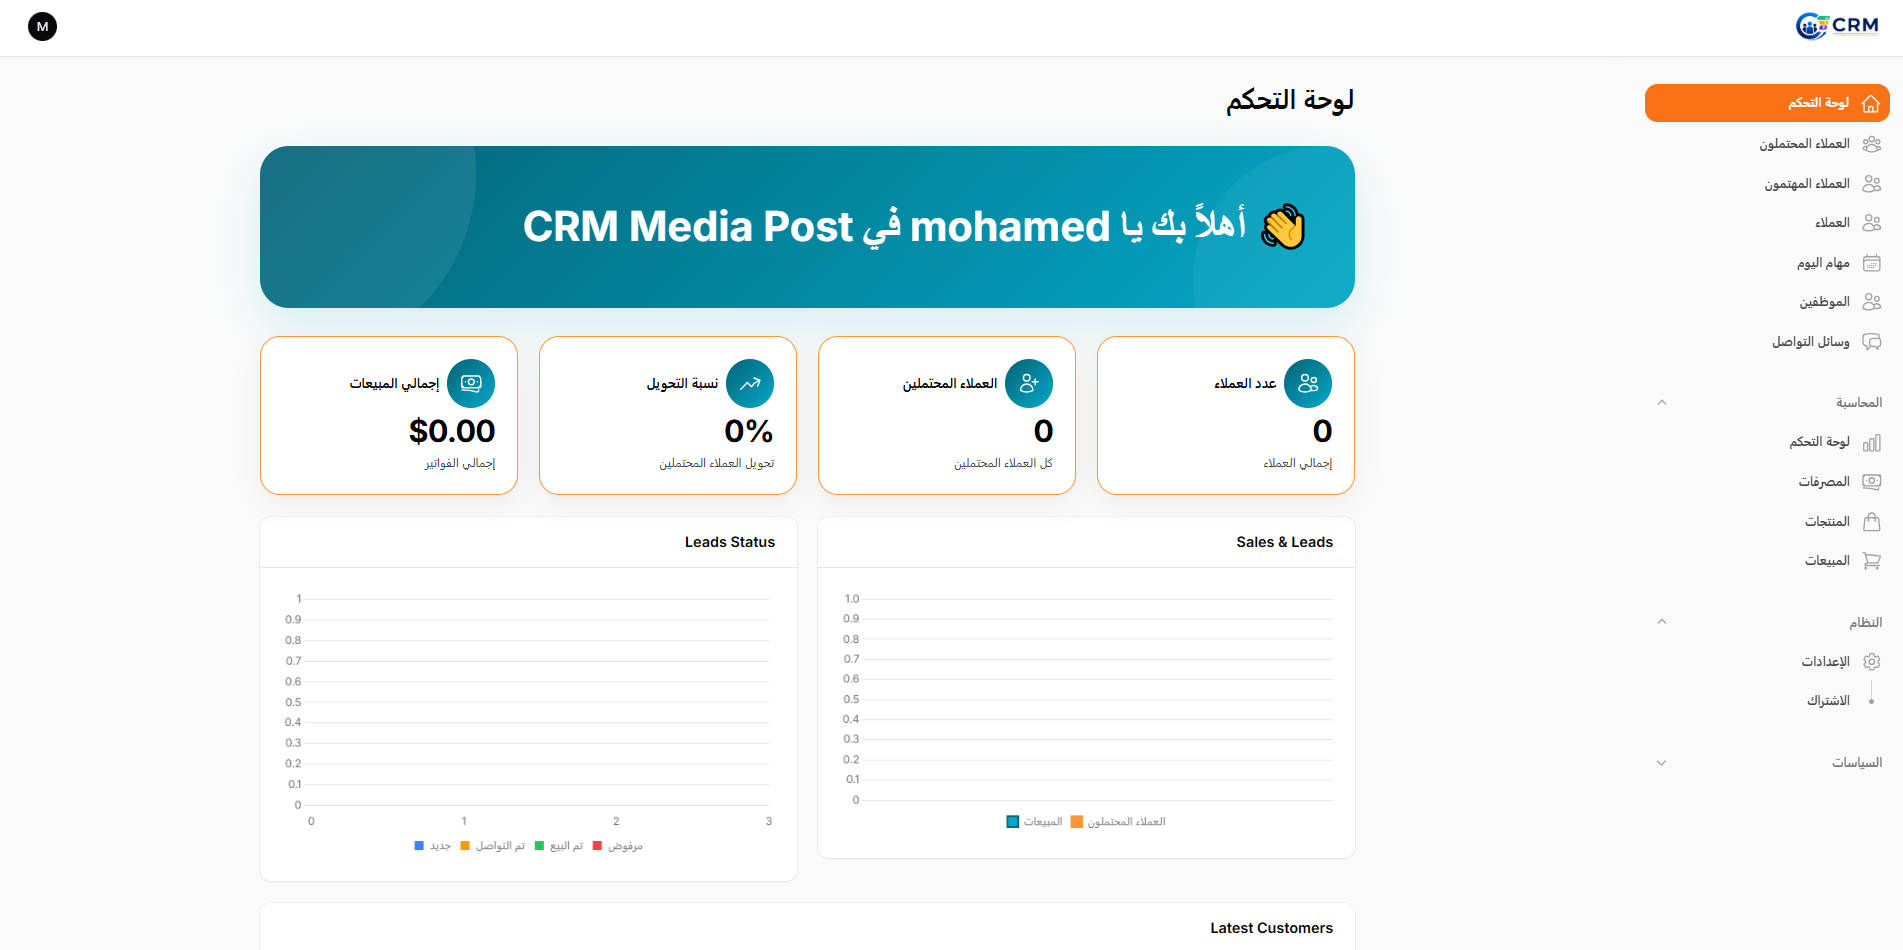
Task: Click the المصرفات money icon
Action: pyautogui.click(x=1872, y=482)
